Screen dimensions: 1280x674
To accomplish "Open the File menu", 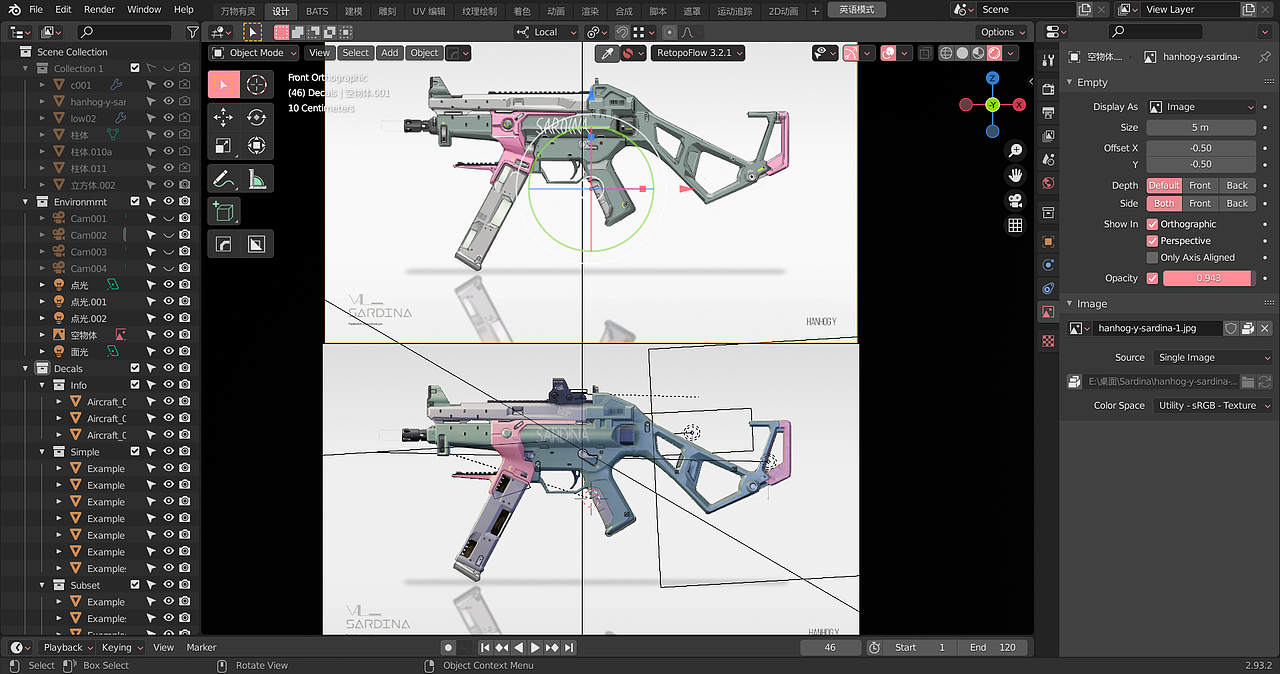I will pos(36,9).
